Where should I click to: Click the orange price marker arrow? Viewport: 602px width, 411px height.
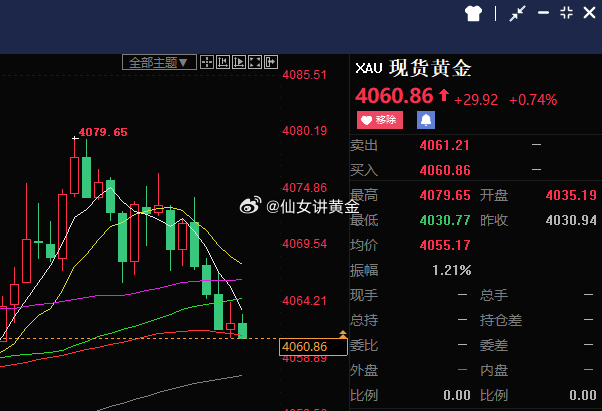coord(343,334)
